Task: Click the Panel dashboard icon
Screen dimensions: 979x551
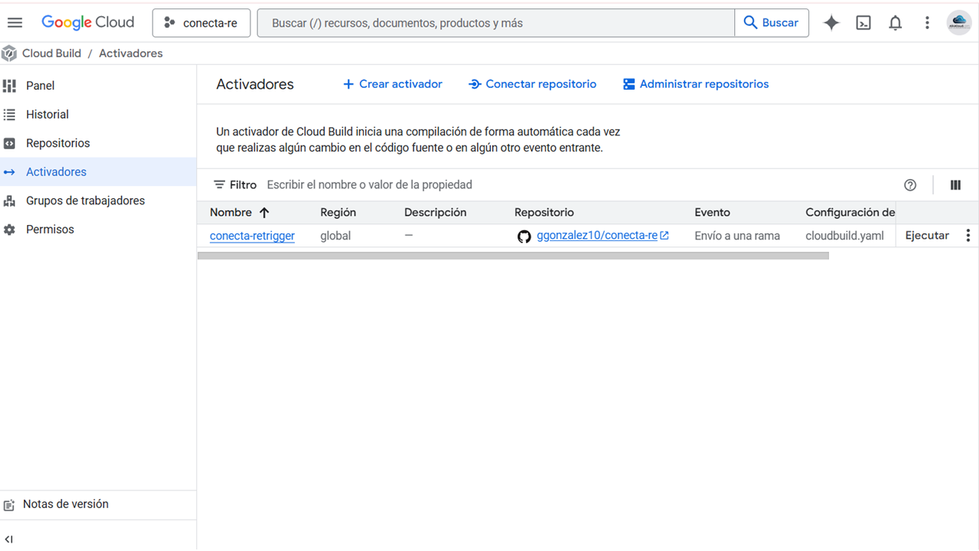Action: tap(9, 85)
